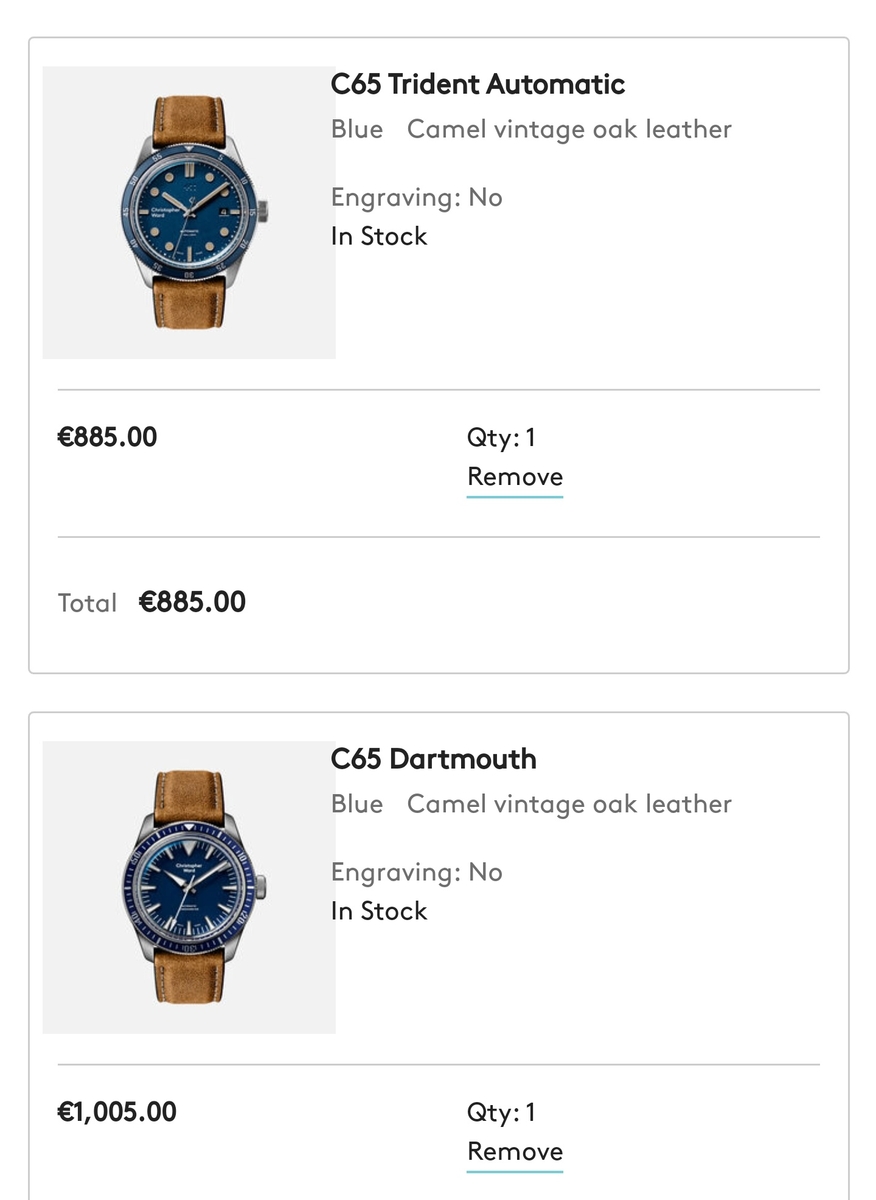Click the C65 Trident Automatic product title

click(478, 85)
